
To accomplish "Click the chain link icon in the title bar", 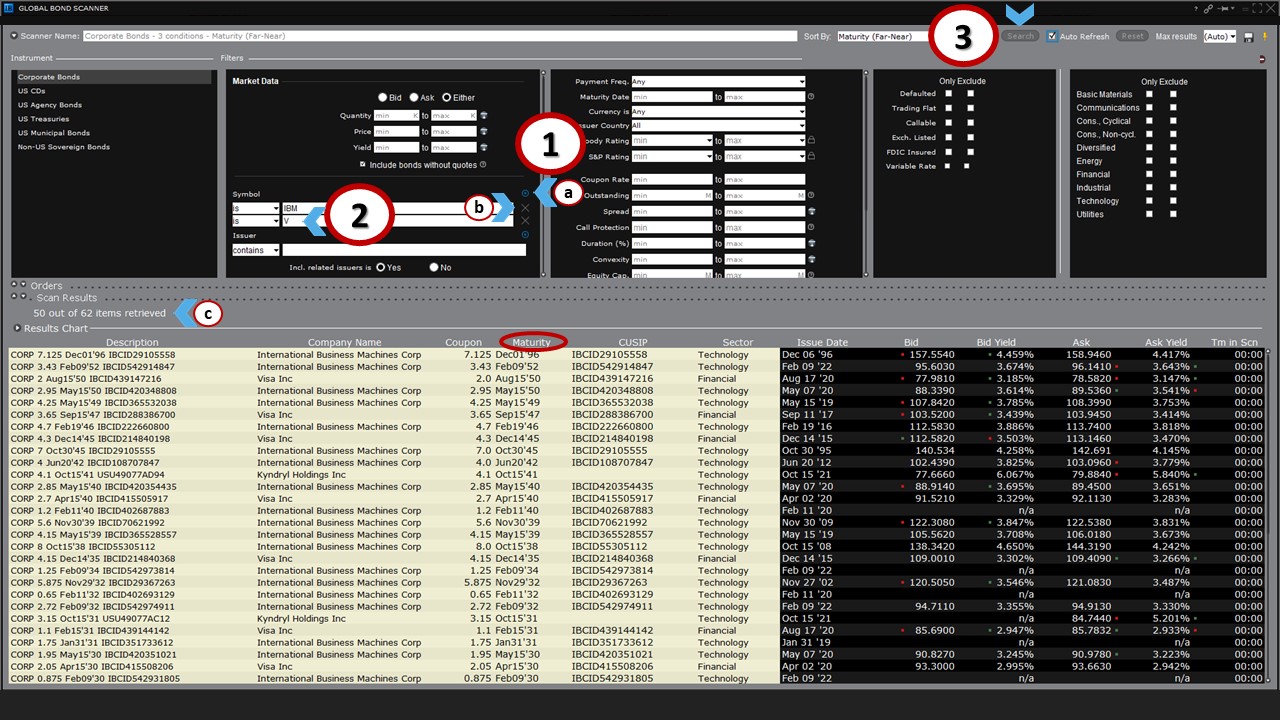I will click(x=1208, y=9).
